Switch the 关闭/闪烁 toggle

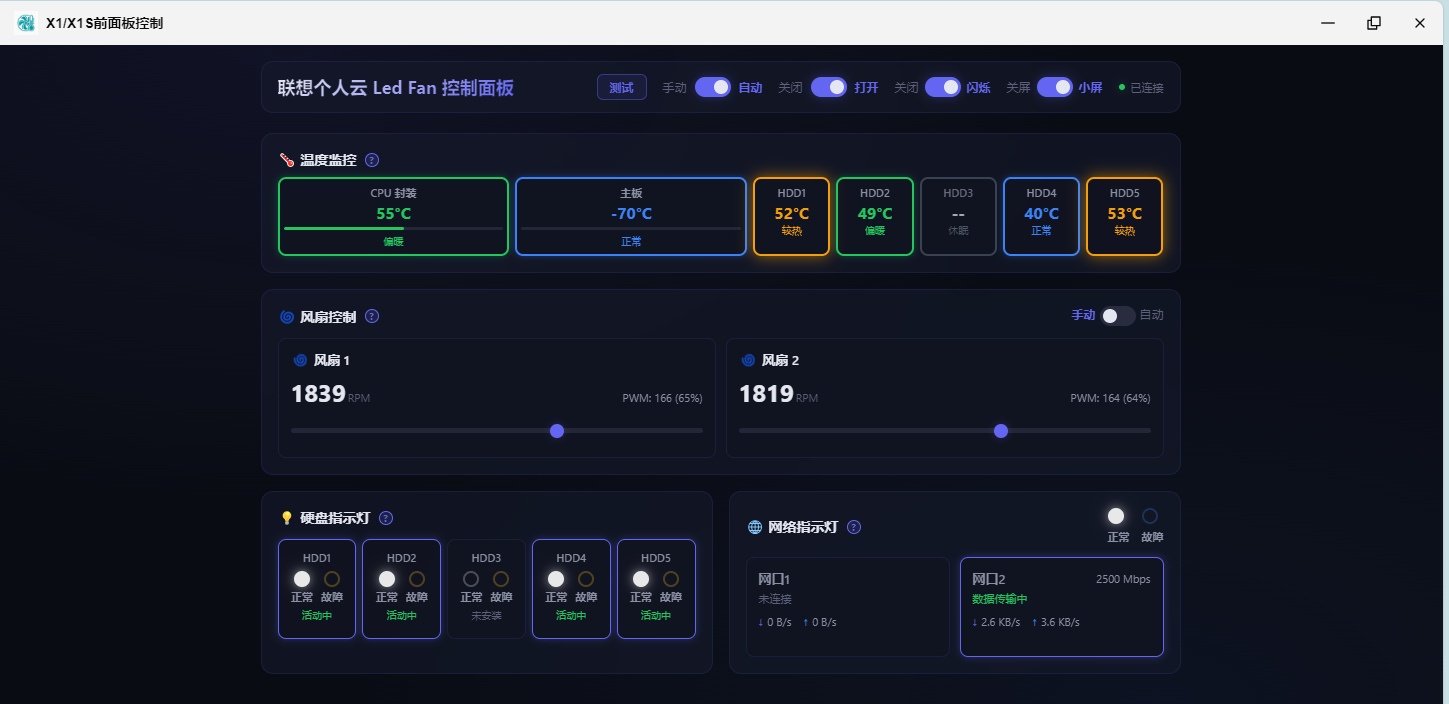pyautogui.click(x=943, y=87)
